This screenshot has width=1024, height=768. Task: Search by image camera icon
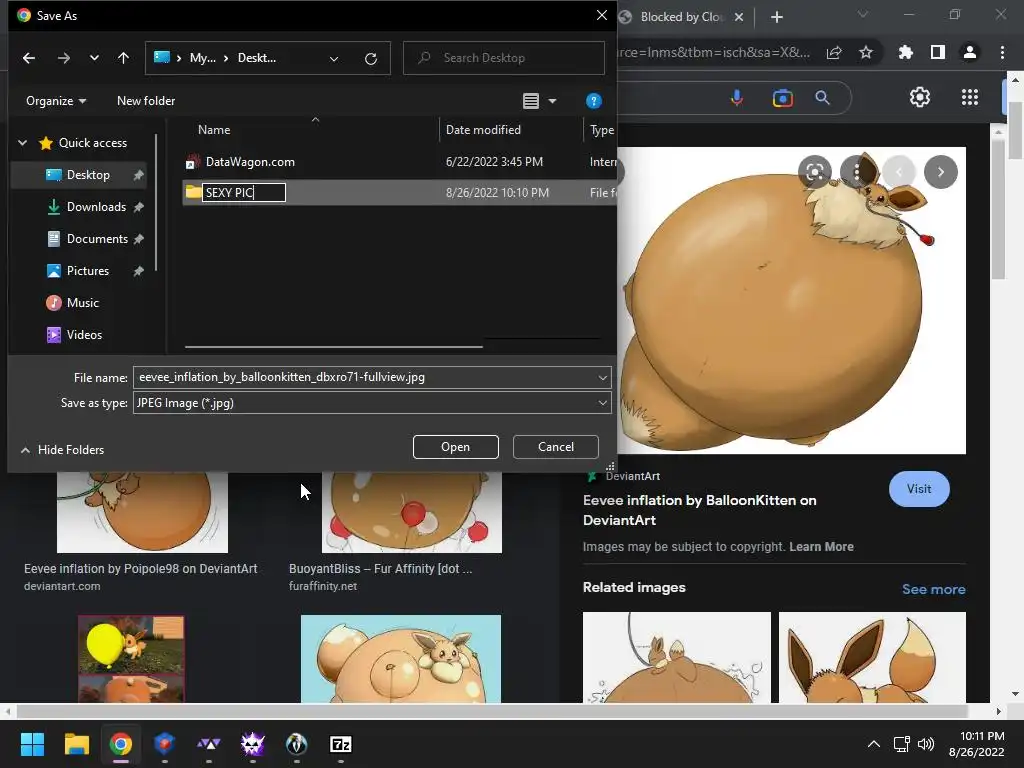tap(782, 98)
